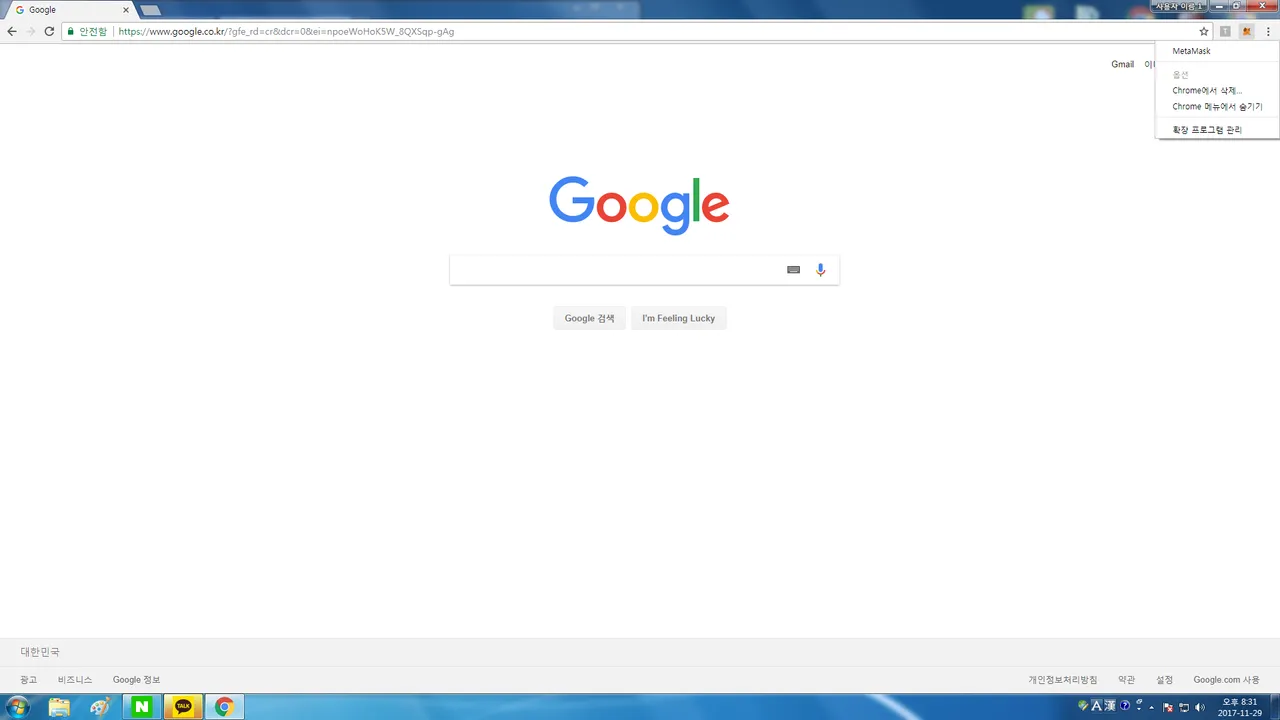
Task: Click the MetaMask fox extension icon
Action: pyautogui.click(x=1246, y=31)
